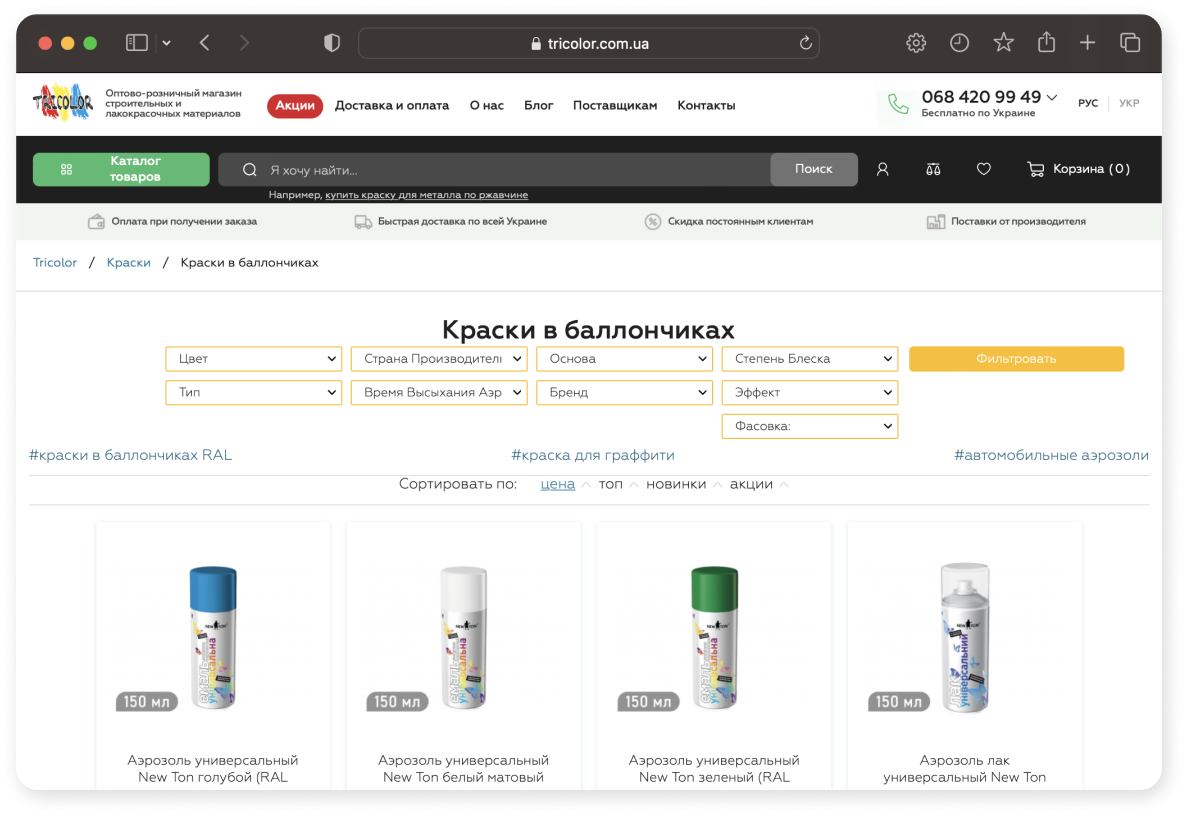Viewport: 1186px width, 816px height.
Task: Sort products by акции
Action: click(751, 484)
